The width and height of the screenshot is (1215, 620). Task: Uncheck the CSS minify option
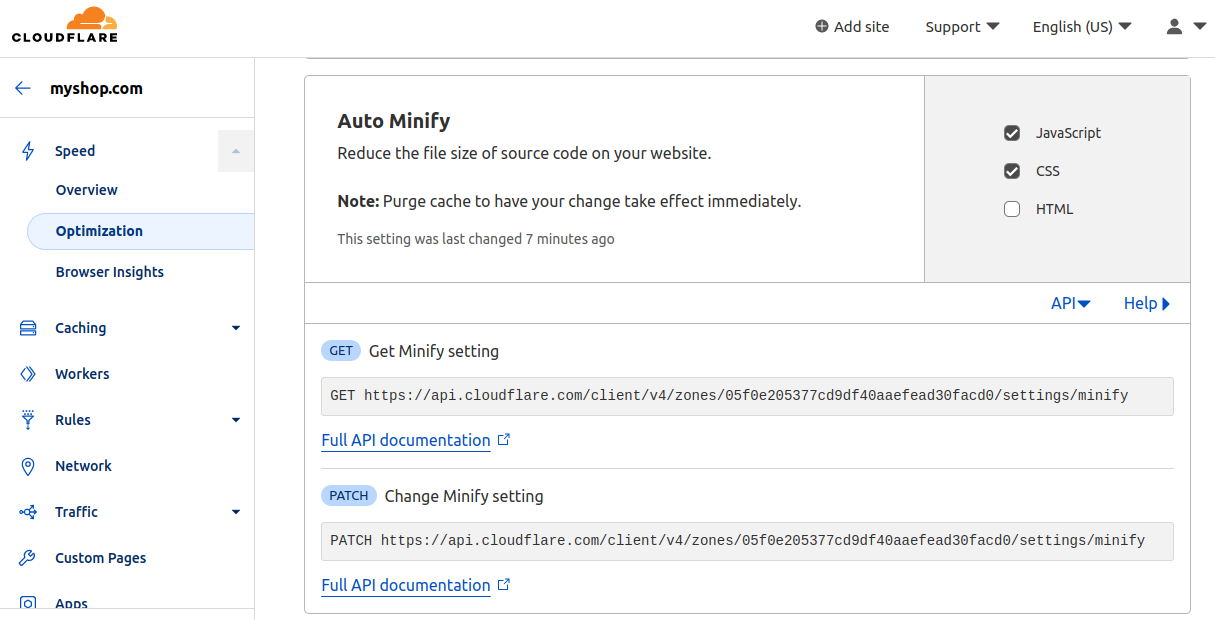[1012, 170]
